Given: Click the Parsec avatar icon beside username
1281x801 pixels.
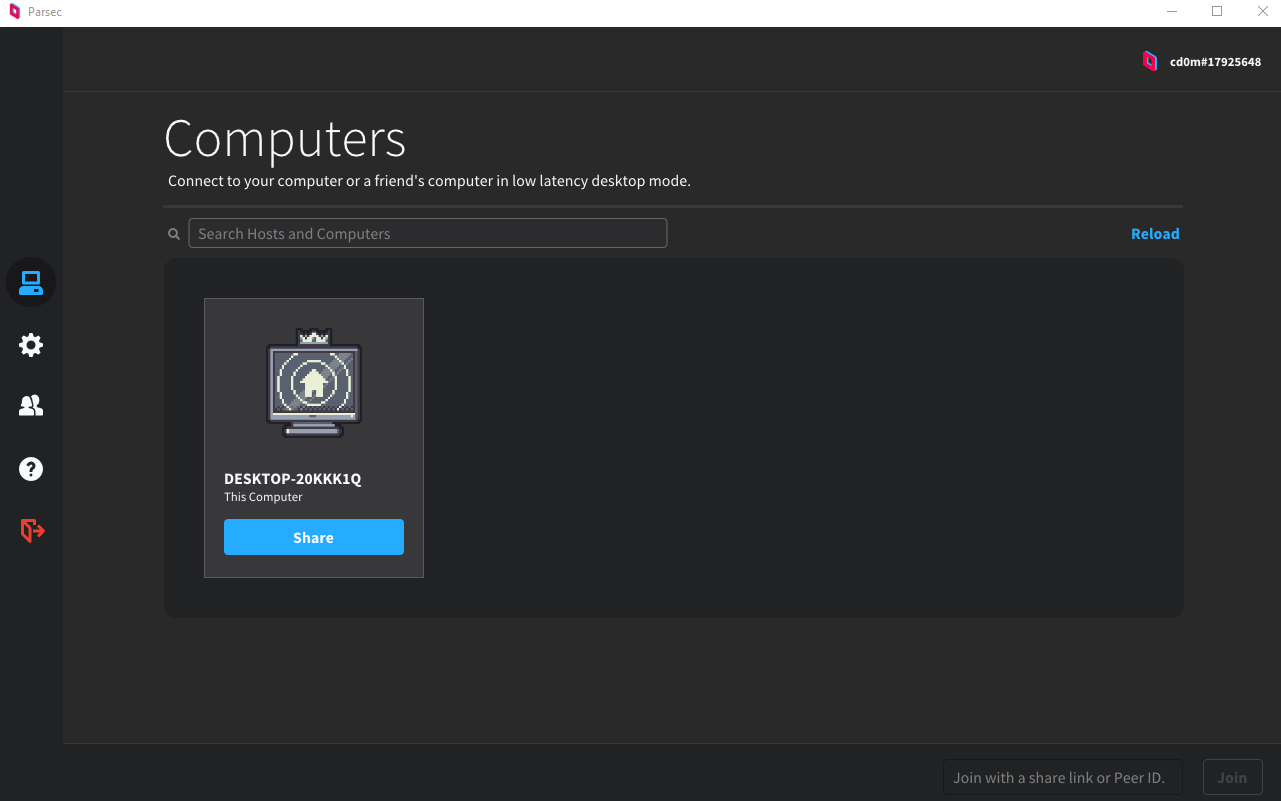Looking at the screenshot, I should pos(1150,61).
